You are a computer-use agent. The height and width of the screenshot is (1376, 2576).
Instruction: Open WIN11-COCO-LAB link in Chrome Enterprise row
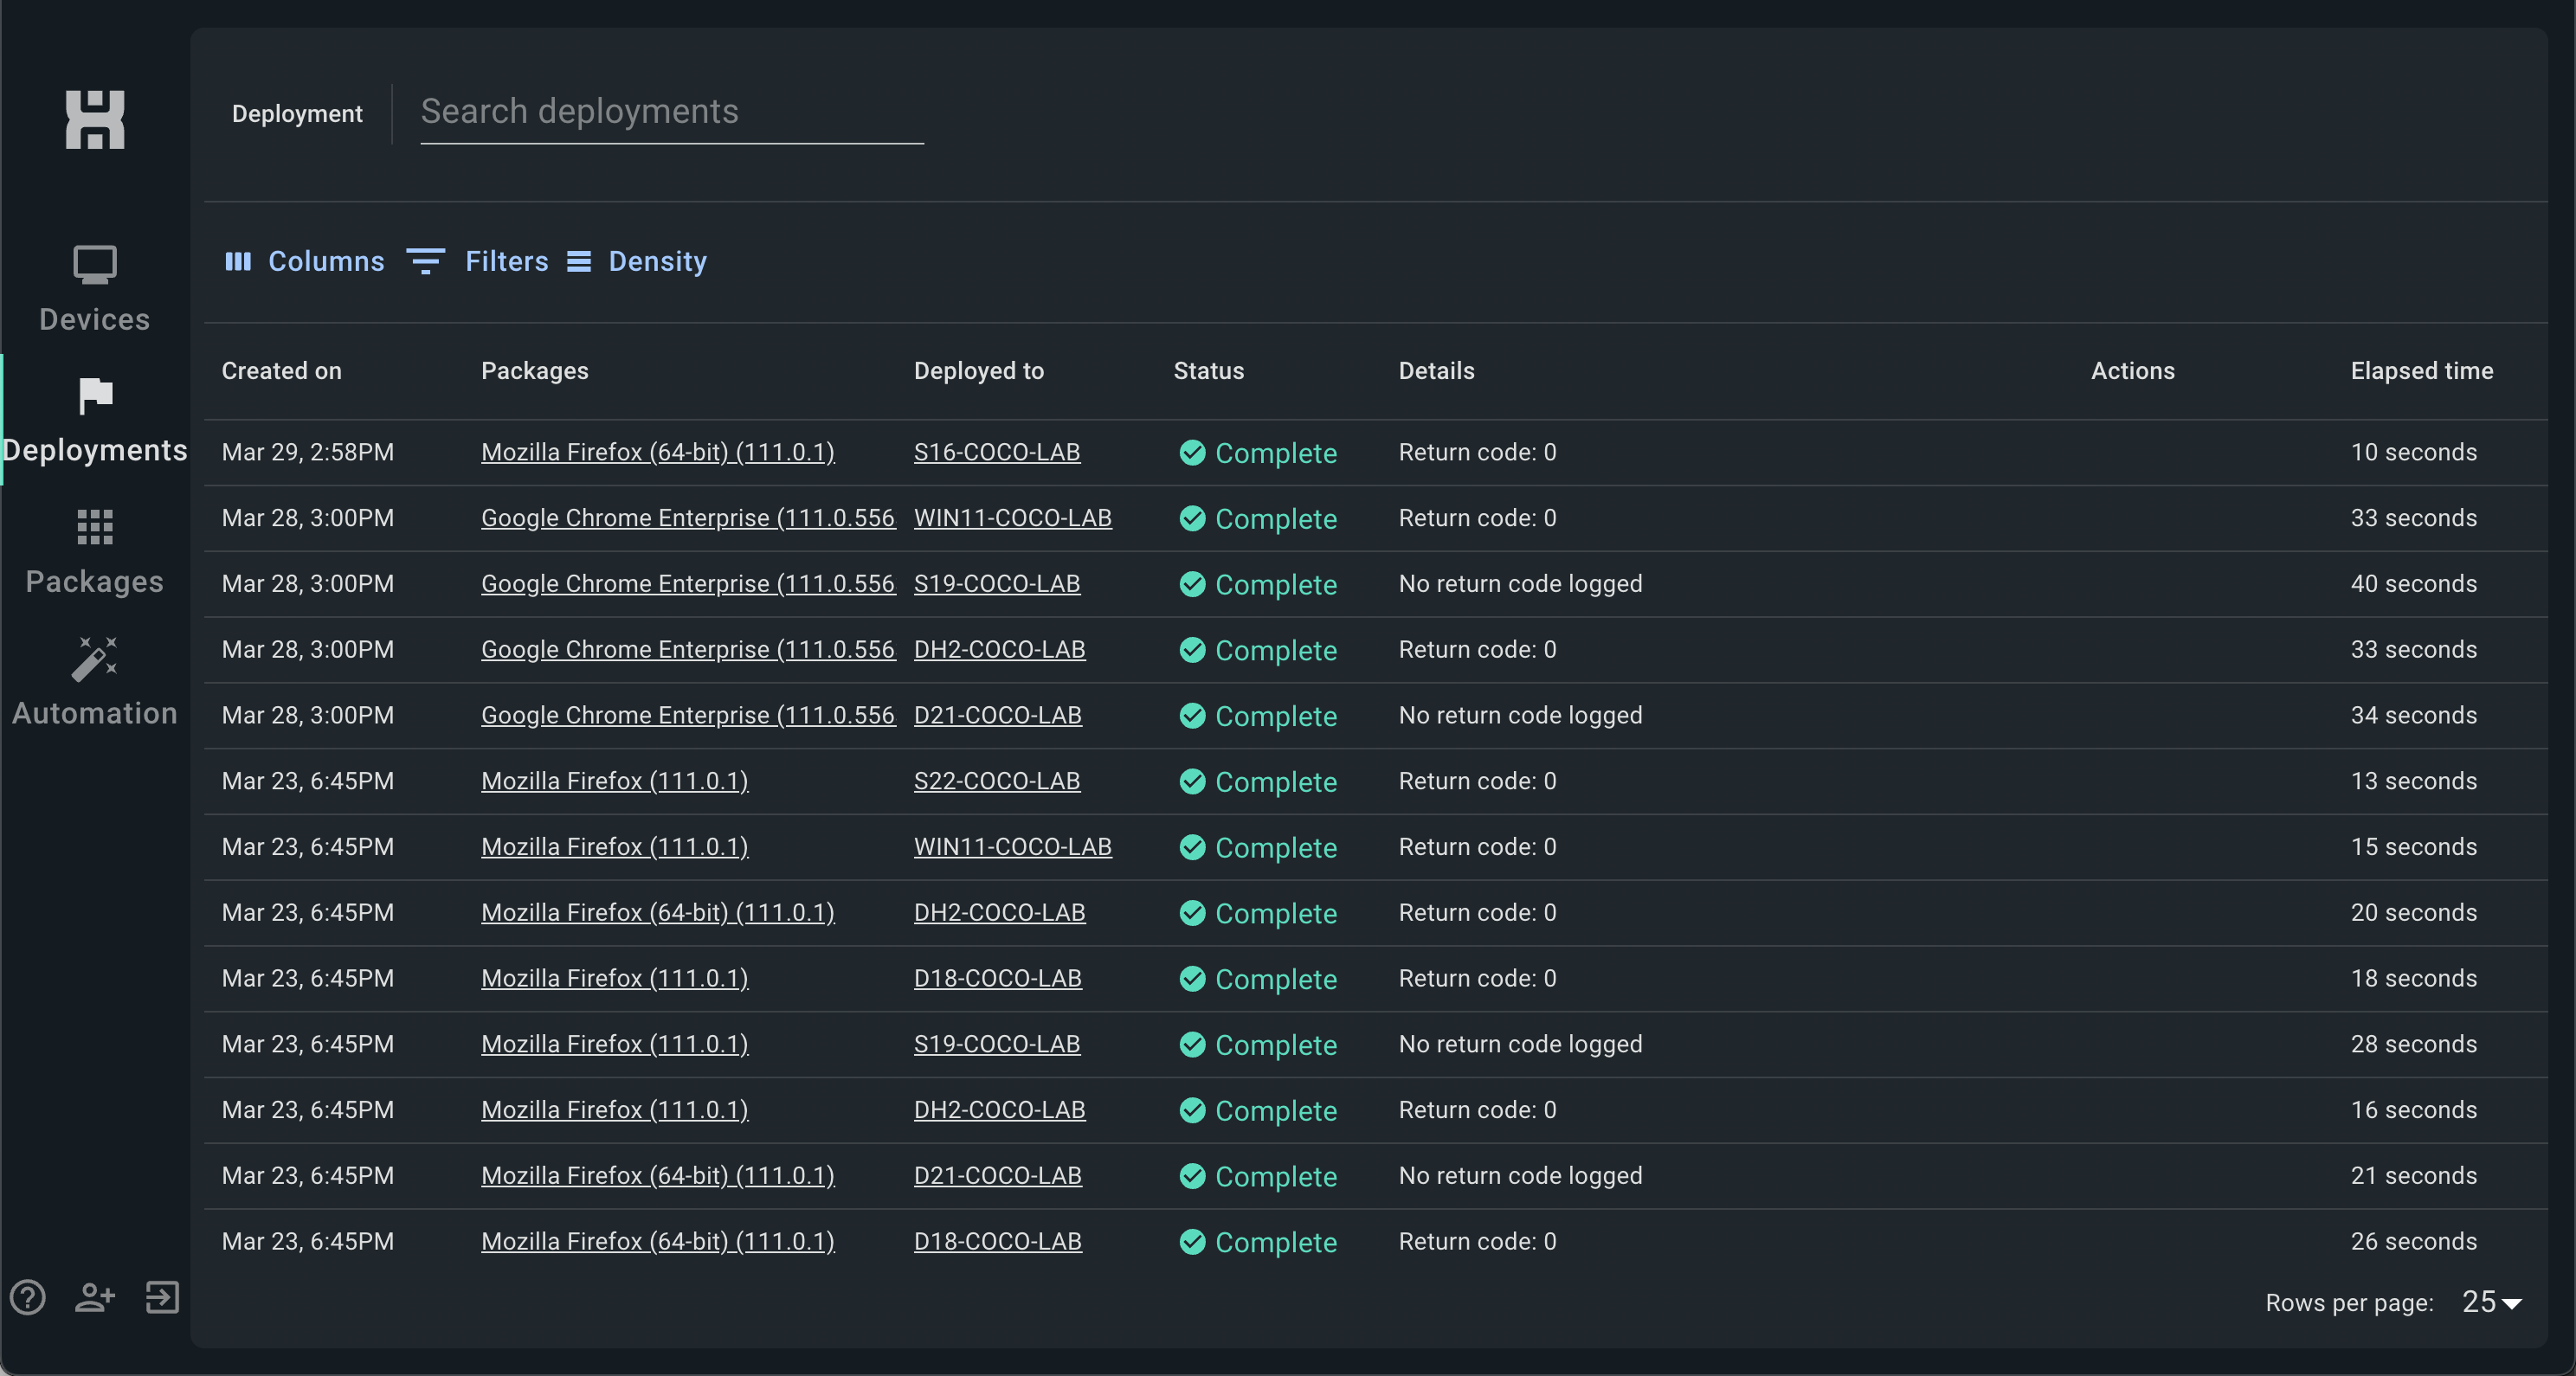pos(1012,518)
